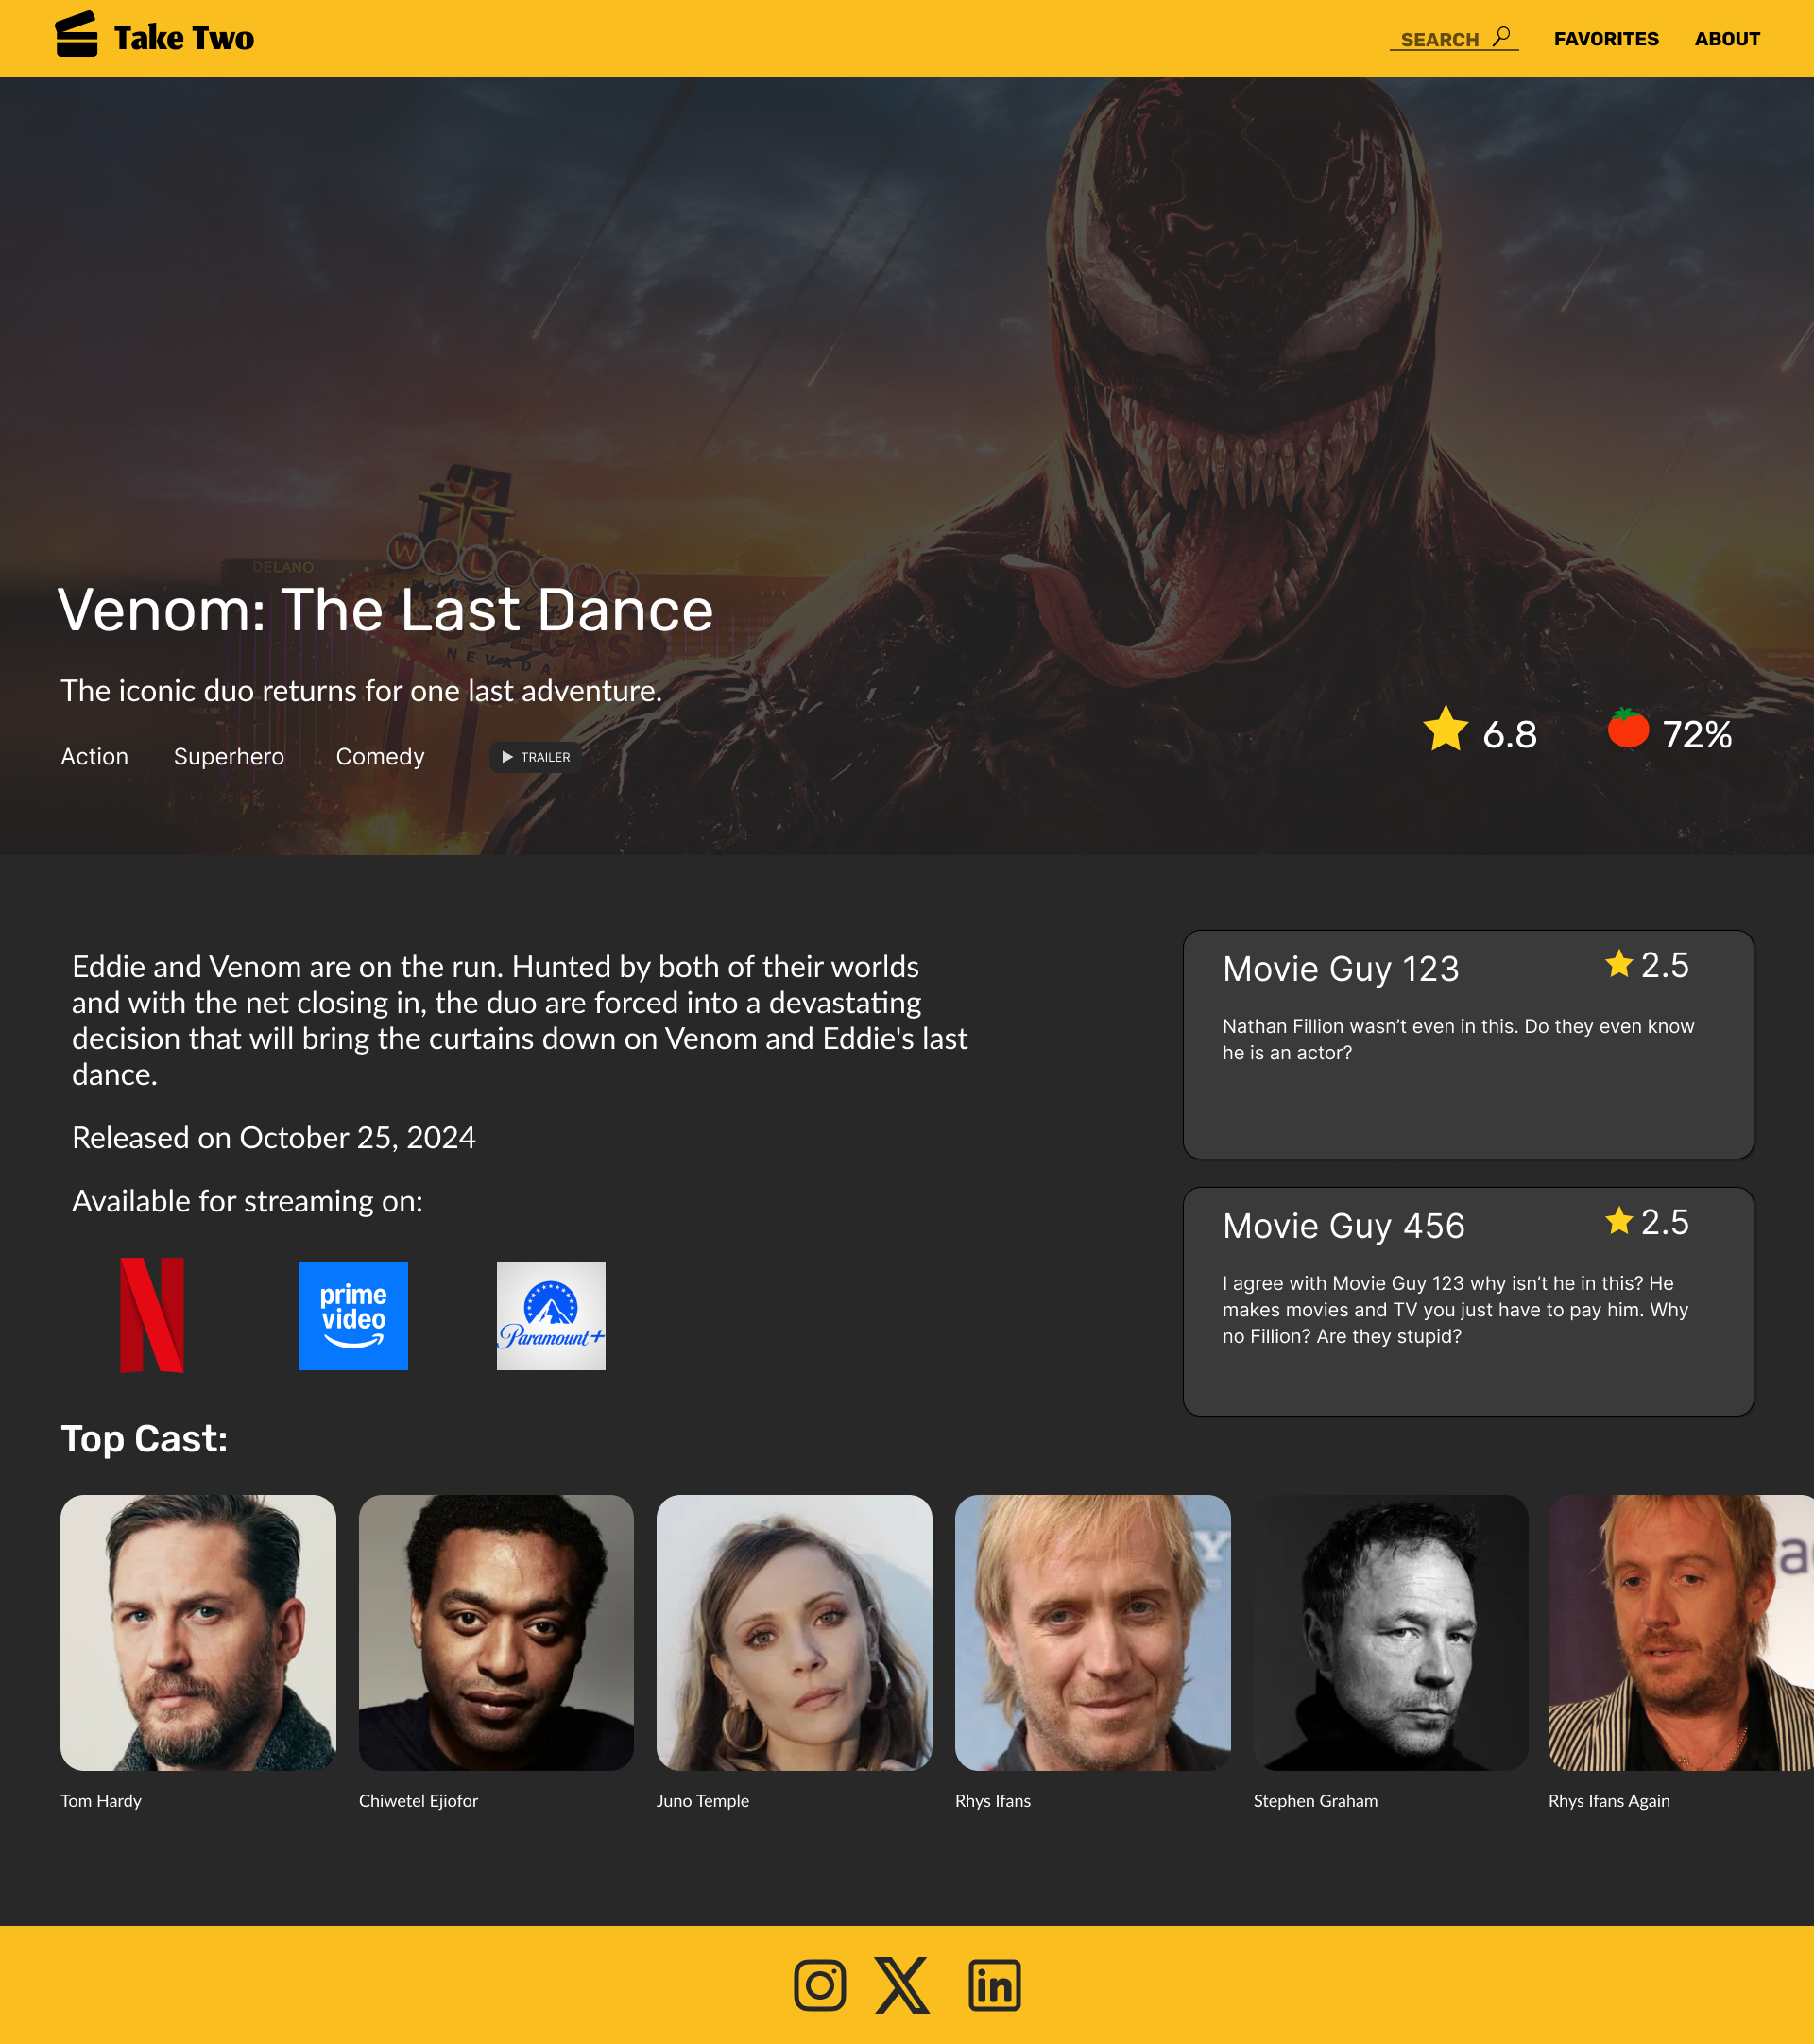Select the Prime Video streaming icon
1814x2044 pixels.
[x=353, y=1315]
